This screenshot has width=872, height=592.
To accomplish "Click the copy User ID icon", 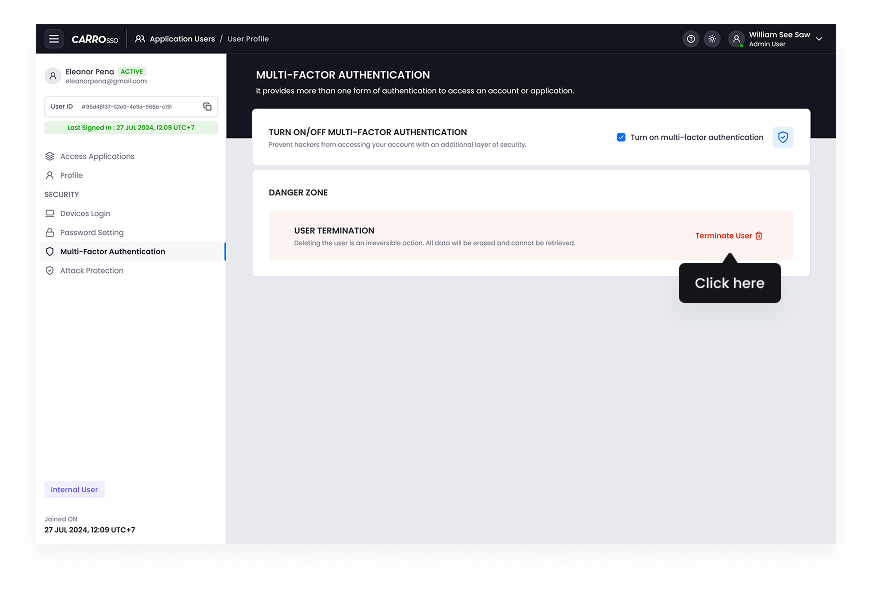I will [209, 106].
